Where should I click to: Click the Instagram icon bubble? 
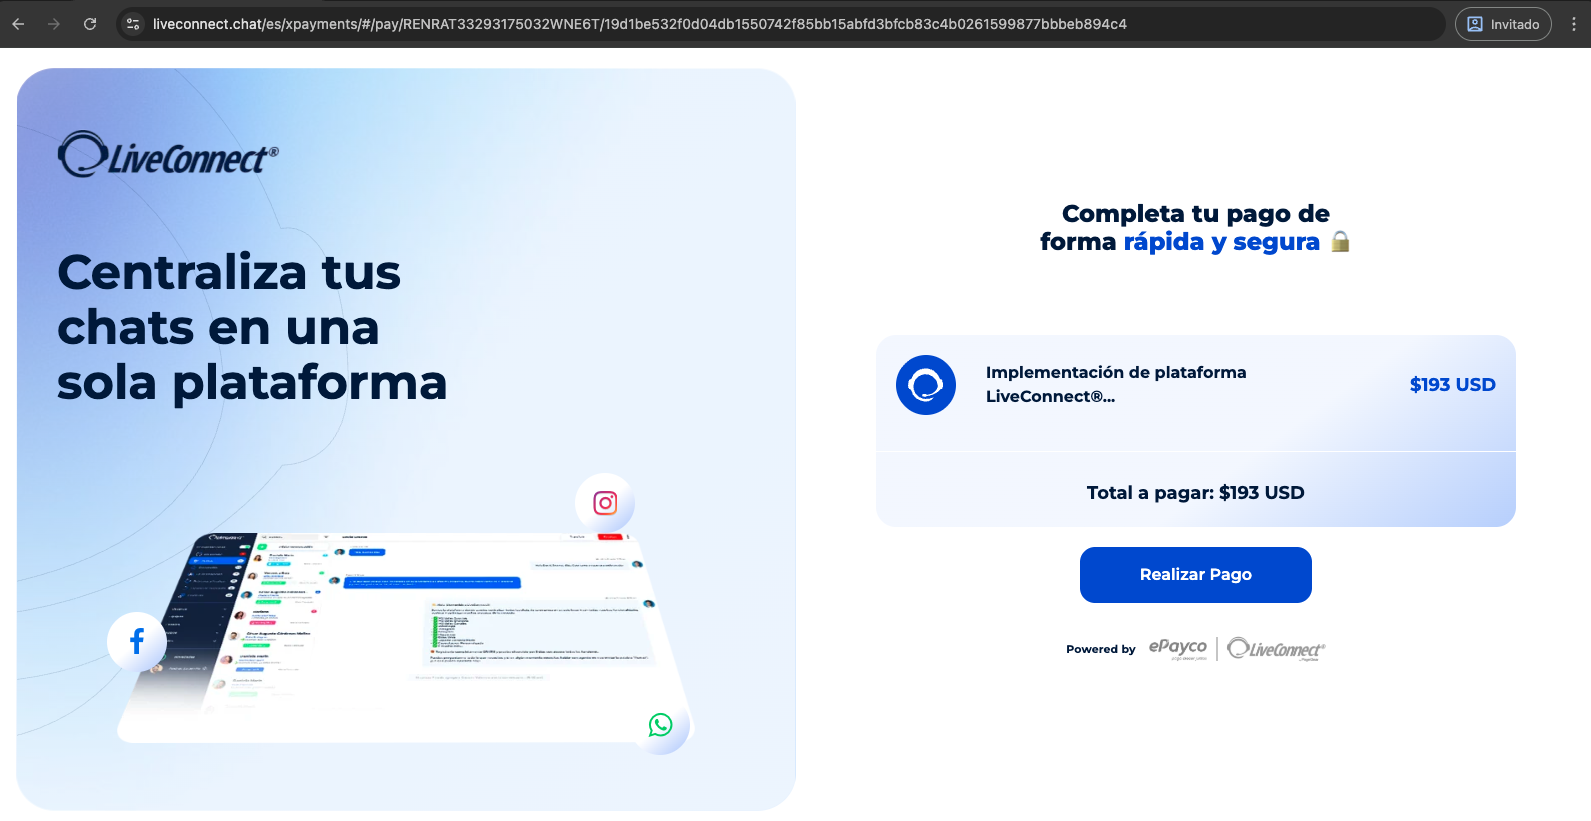click(605, 503)
